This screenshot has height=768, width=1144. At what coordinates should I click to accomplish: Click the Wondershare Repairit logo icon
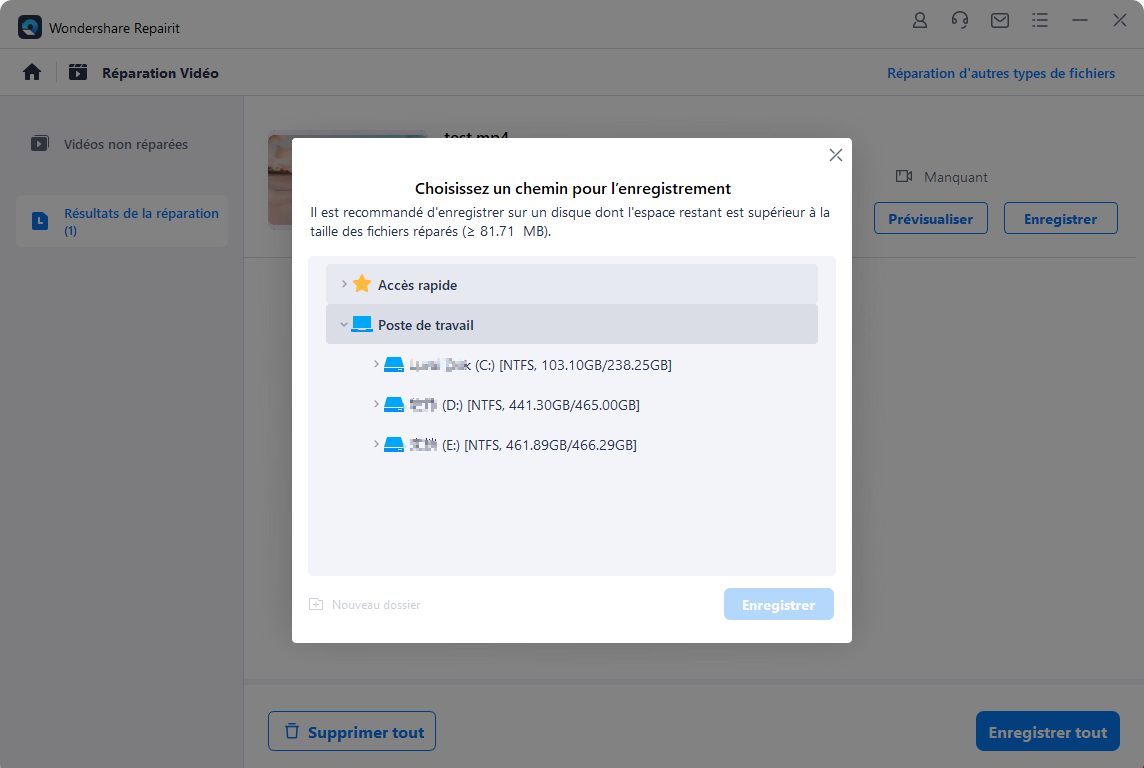coord(30,28)
